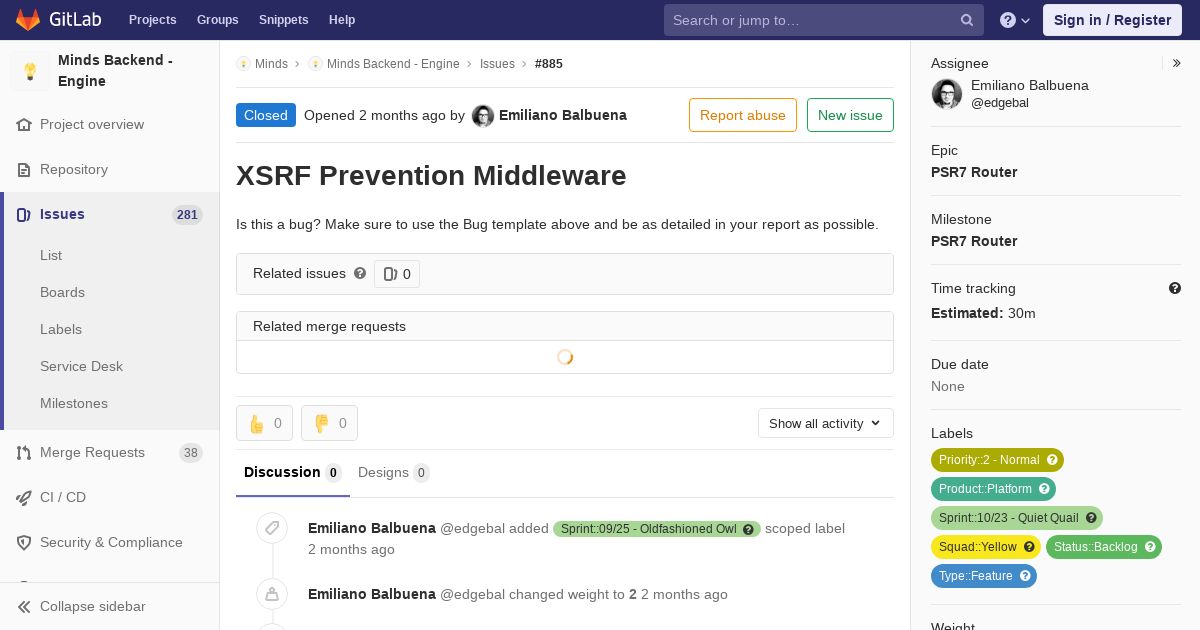Open the Boards sidebar link
Screen dimensions: 1200x630
pyautogui.click(x=62, y=292)
